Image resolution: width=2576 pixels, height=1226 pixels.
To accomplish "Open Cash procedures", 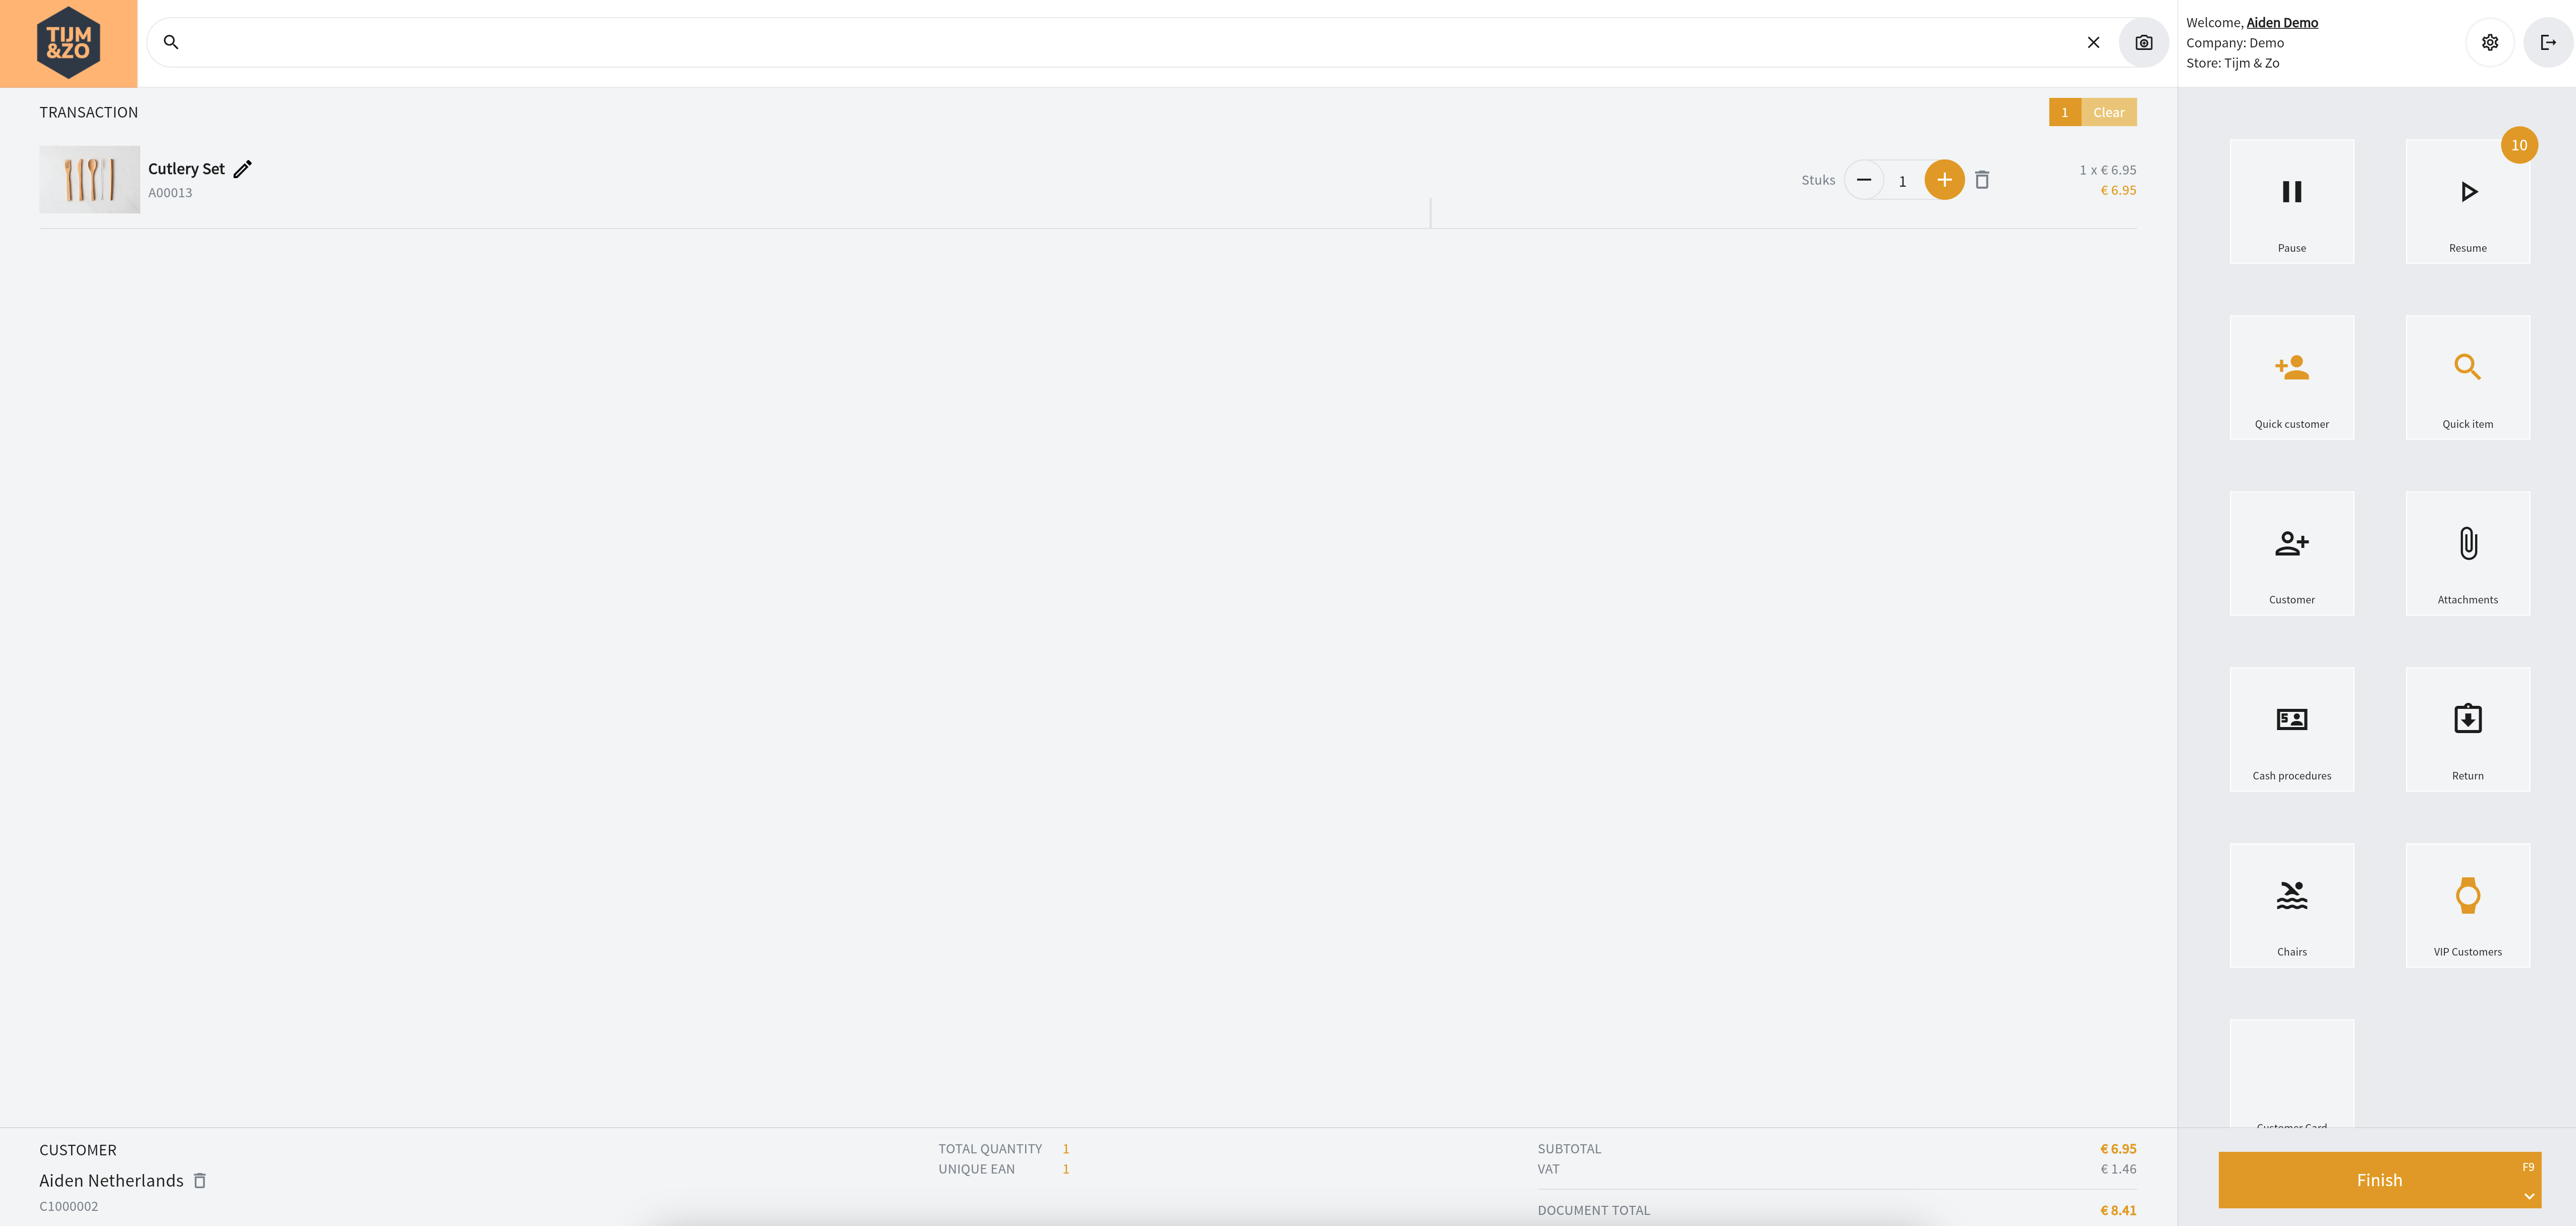I will coord(2291,730).
